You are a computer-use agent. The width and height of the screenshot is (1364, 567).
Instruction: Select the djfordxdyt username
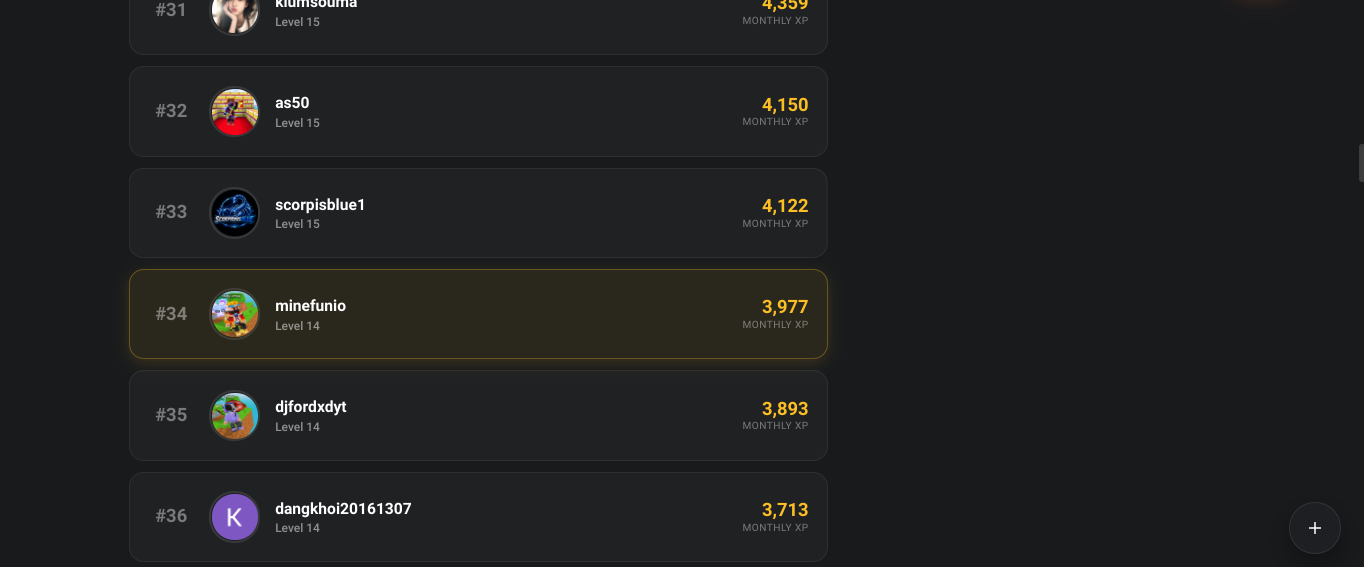[310, 407]
